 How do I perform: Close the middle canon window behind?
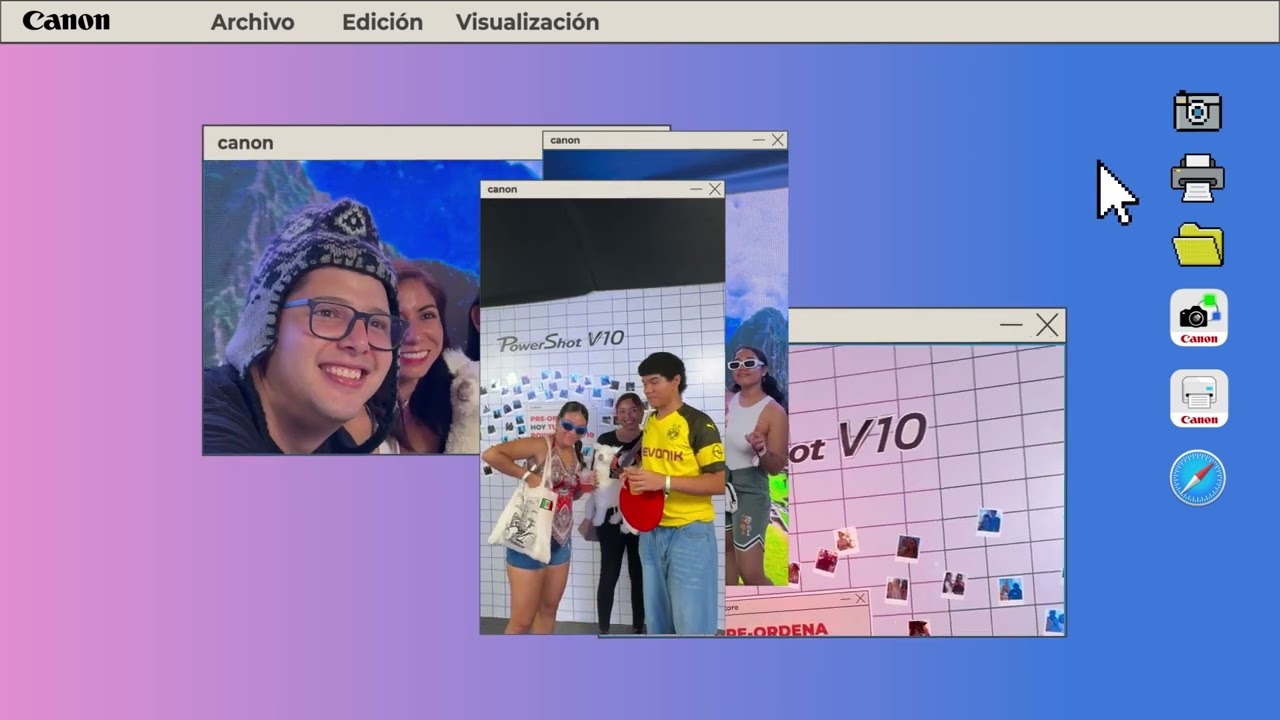(x=778, y=140)
